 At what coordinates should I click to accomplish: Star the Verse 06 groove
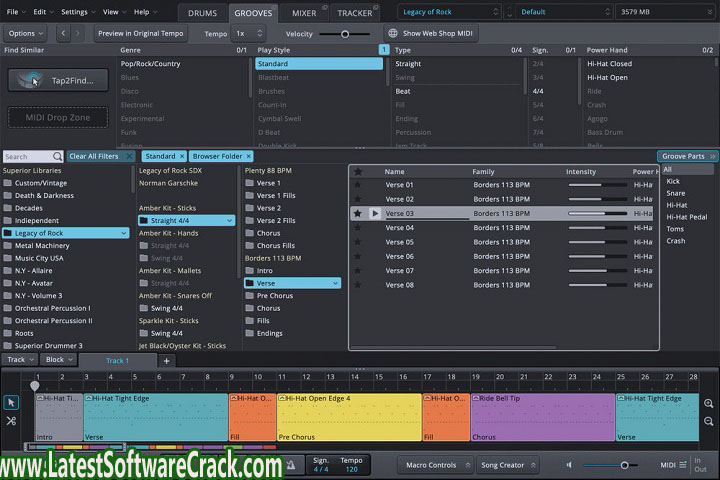358,256
